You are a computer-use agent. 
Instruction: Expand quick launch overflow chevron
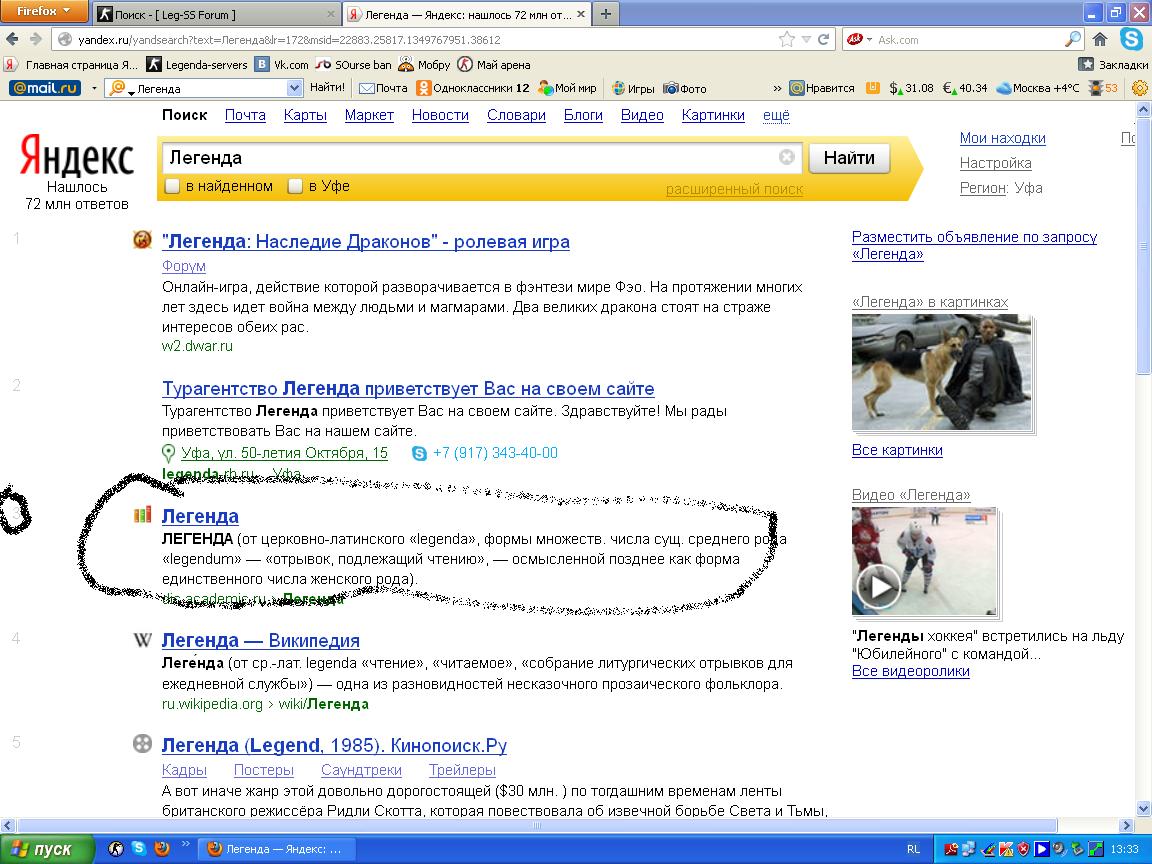coord(186,843)
